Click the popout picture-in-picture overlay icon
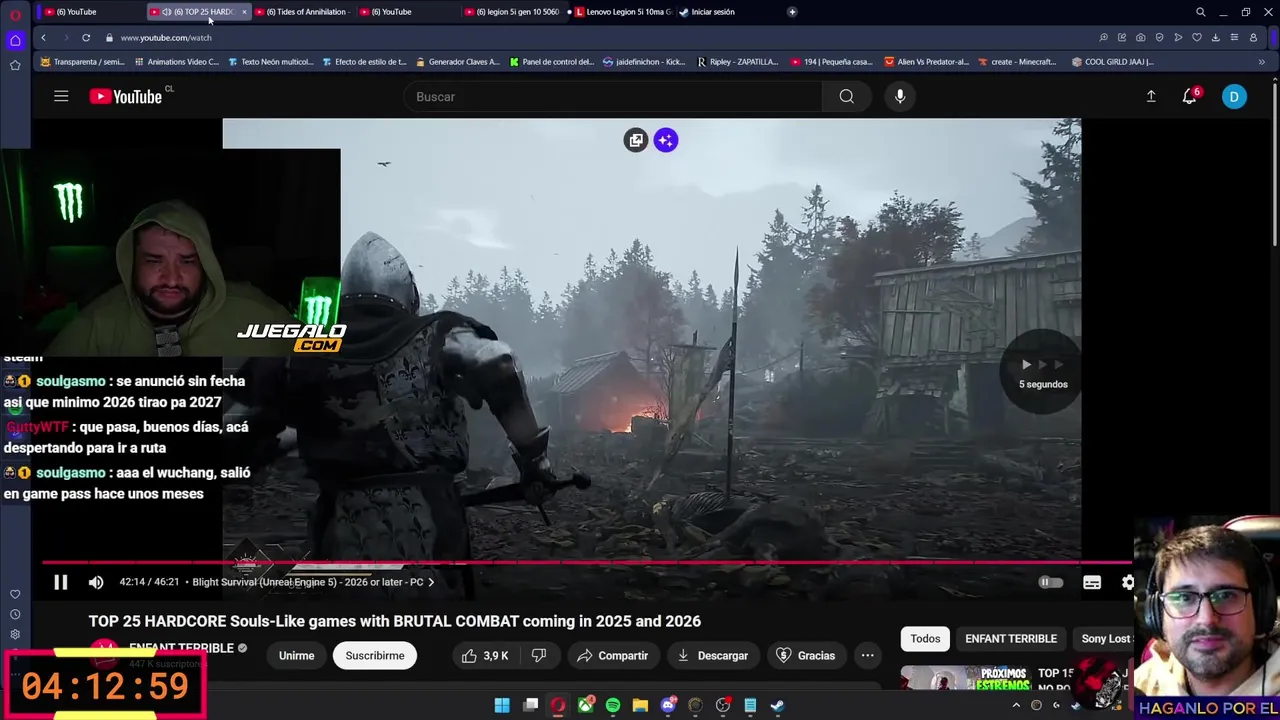 pos(636,140)
